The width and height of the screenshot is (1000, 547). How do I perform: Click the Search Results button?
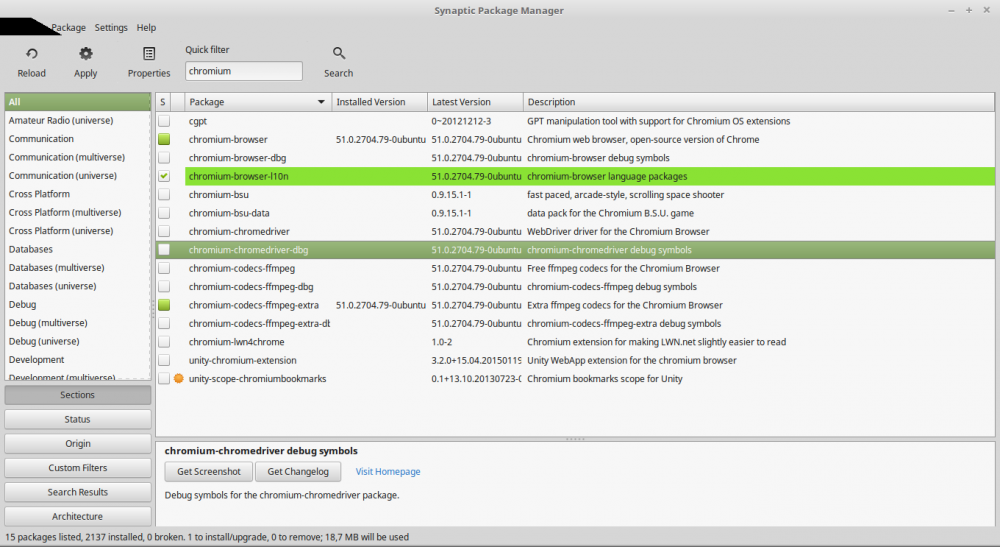click(x=78, y=492)
